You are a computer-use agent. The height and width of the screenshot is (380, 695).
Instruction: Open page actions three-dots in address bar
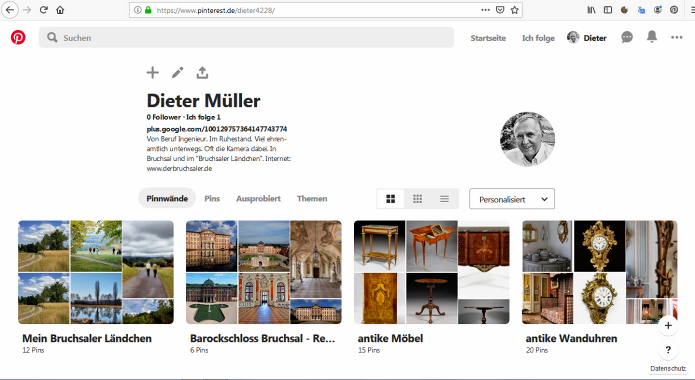(485, 10)
